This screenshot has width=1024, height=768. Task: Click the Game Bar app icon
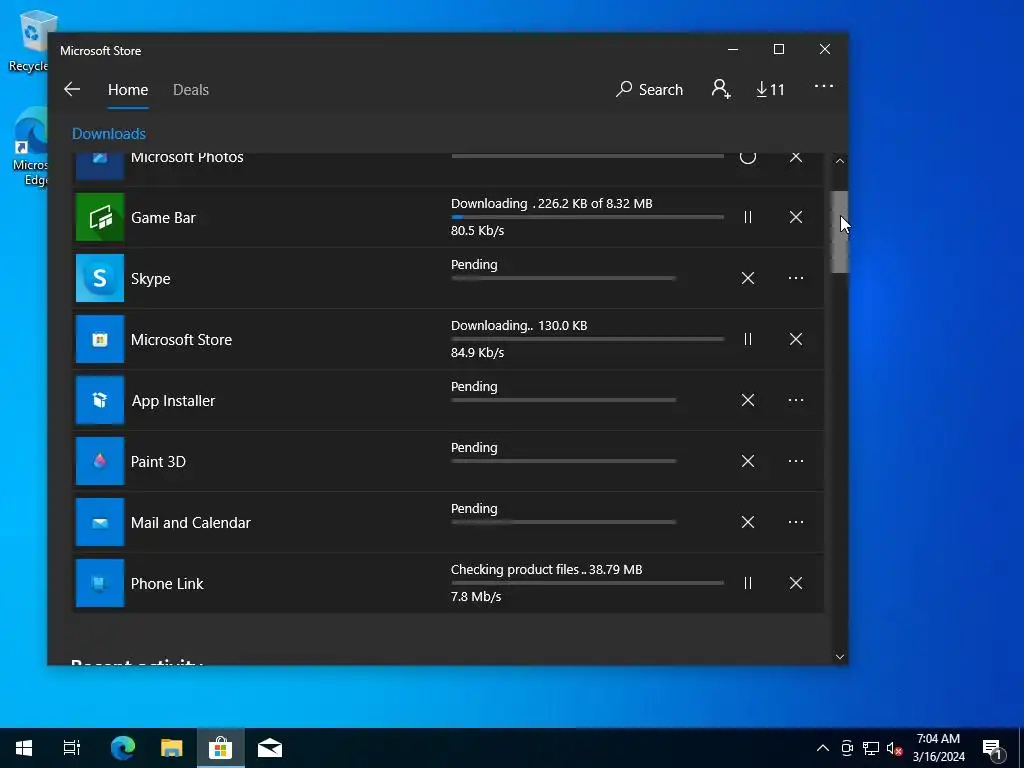pyautogui.click(x=100, y=217)
